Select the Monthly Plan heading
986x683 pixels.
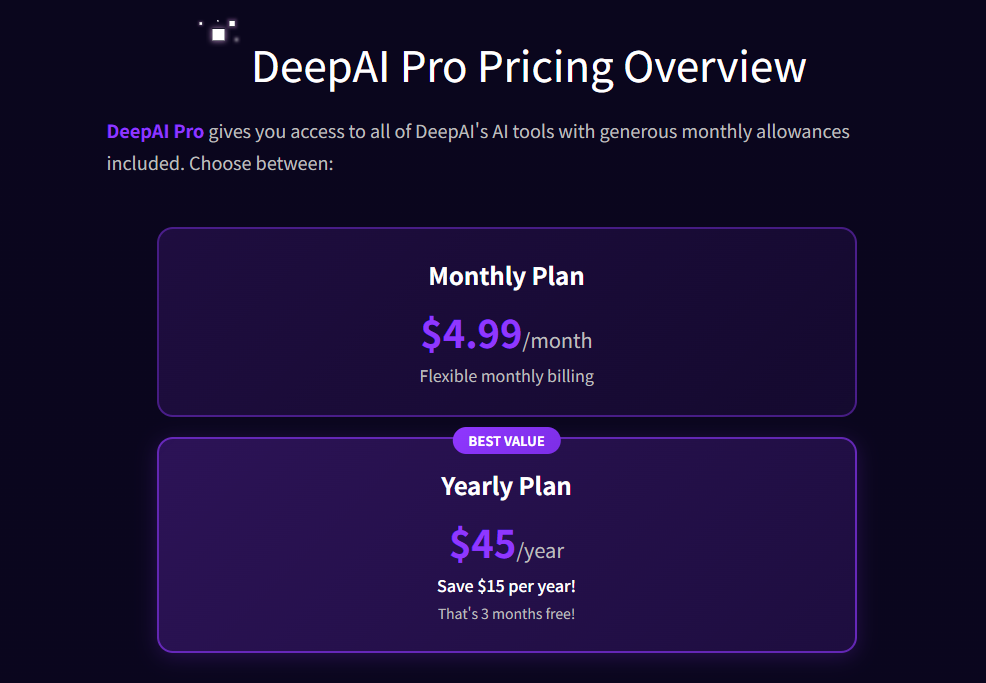click(506, 277)
